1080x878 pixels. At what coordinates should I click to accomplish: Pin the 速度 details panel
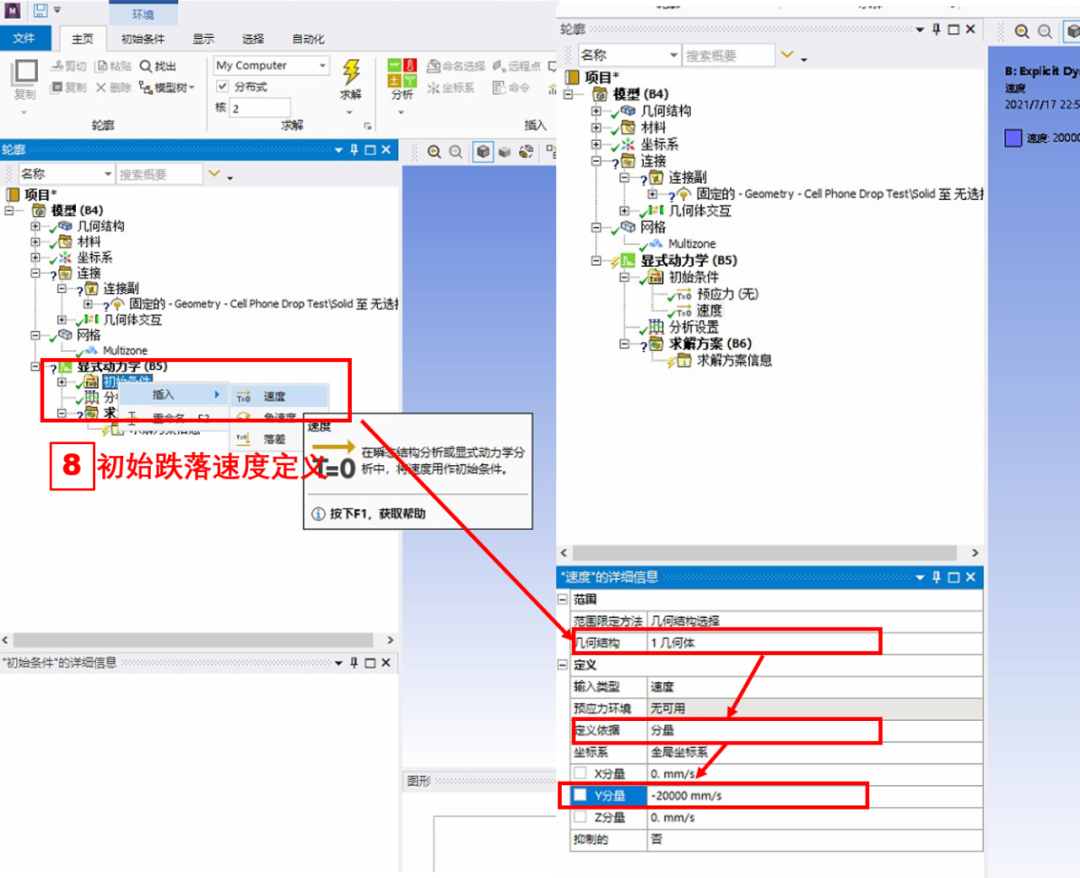click(x=937, y=577)
